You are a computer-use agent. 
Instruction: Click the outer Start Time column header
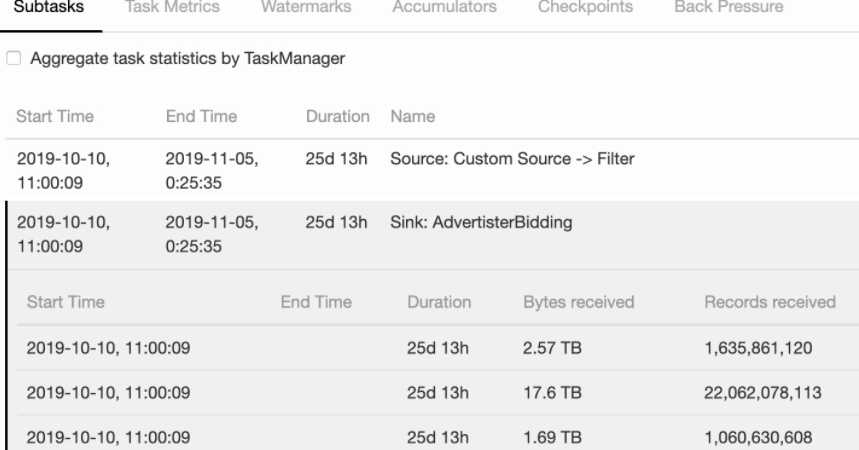[55, 116]
